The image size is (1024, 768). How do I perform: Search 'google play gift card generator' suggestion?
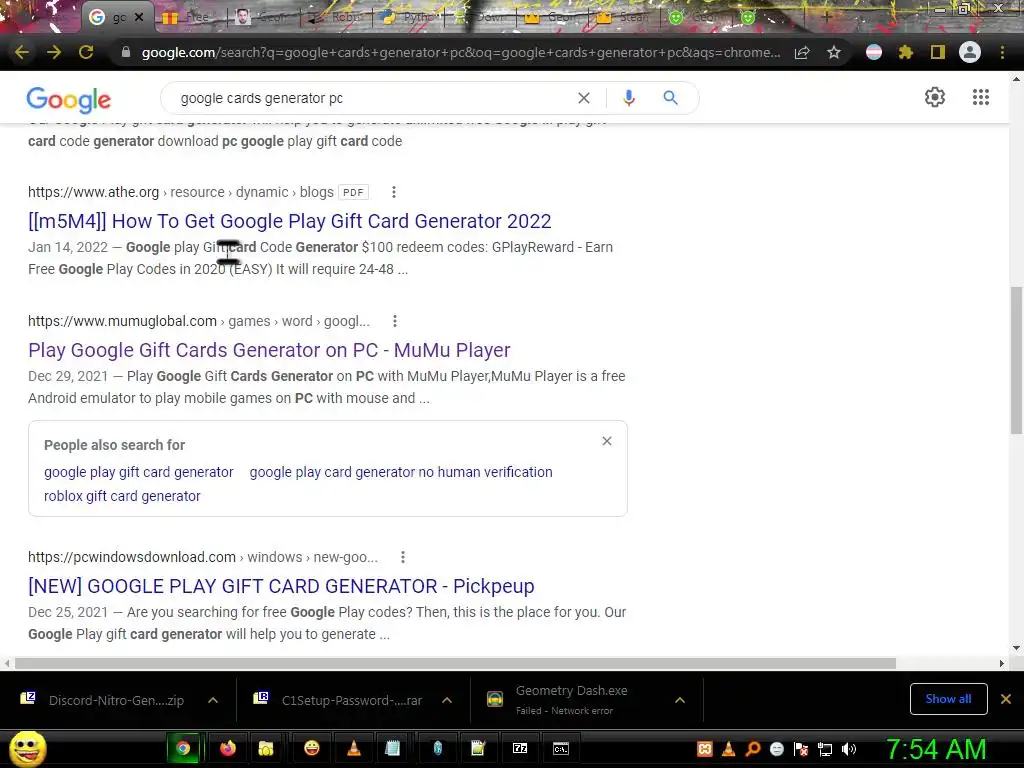[x=138, y=472]
